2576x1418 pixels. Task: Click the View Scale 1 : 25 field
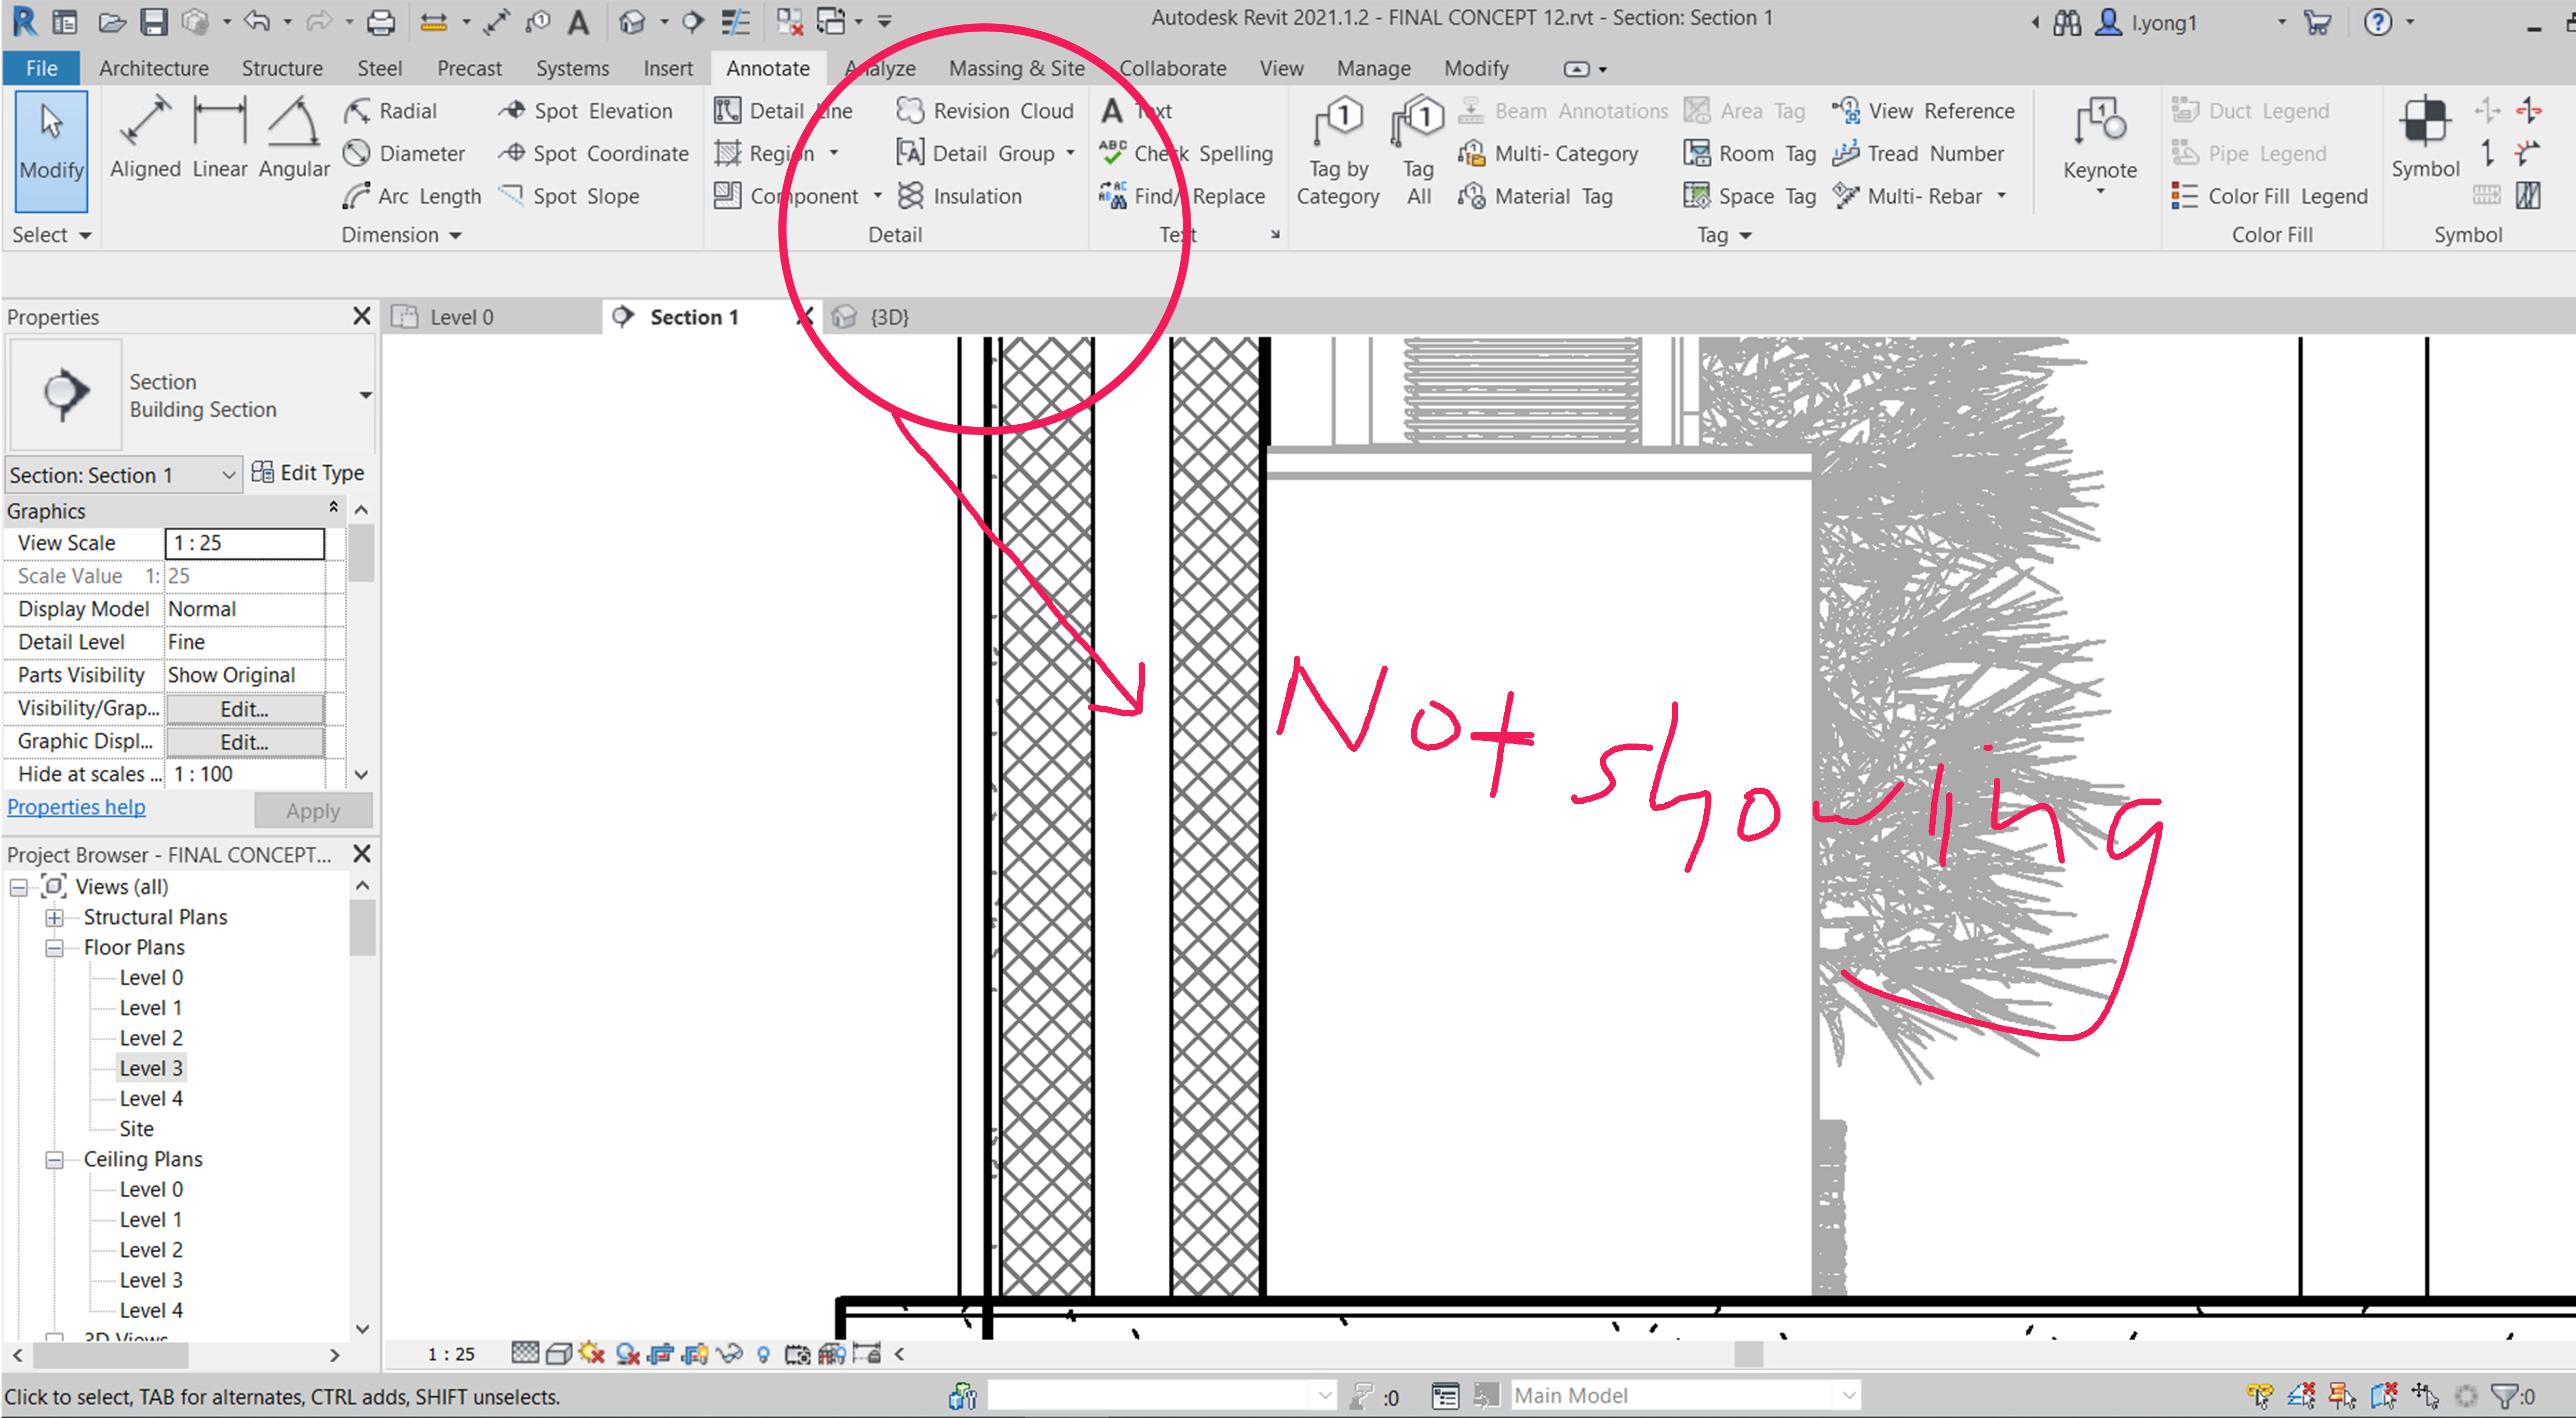pos(244,543)
